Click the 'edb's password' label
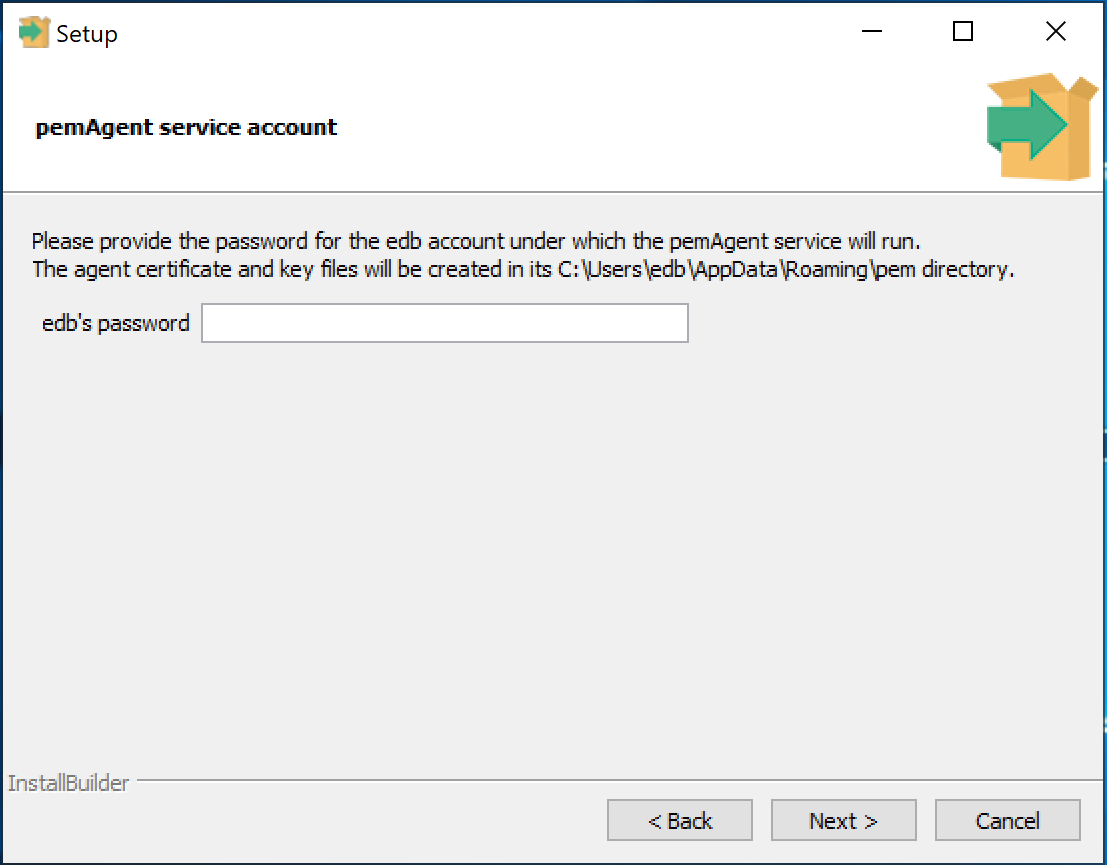Screen dimensions: 1107x865 (x=116, y=323)
